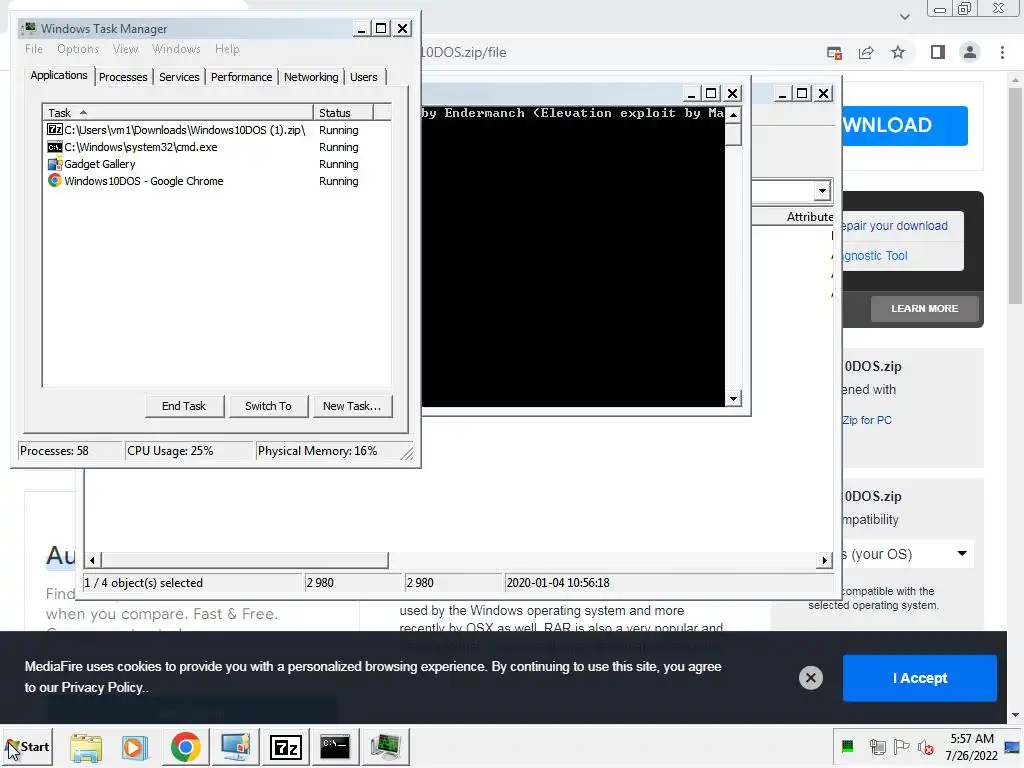This screenshot has height=768, width=1024.
Task: Click the Task Manager resize grip
Action: (x=407, y=453)
